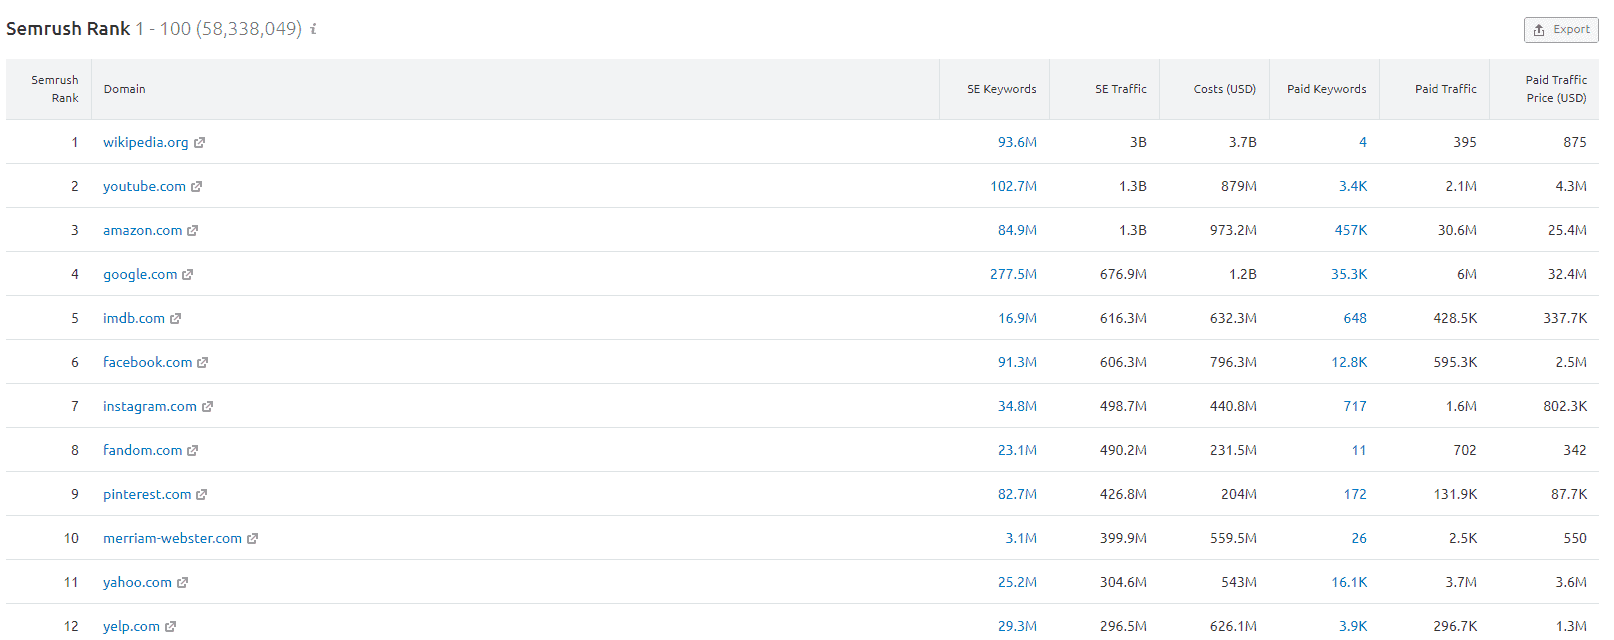Open imdb.com Paid Keywords value 648
The image size is (1614, 640).
[x=1355, y=318]
